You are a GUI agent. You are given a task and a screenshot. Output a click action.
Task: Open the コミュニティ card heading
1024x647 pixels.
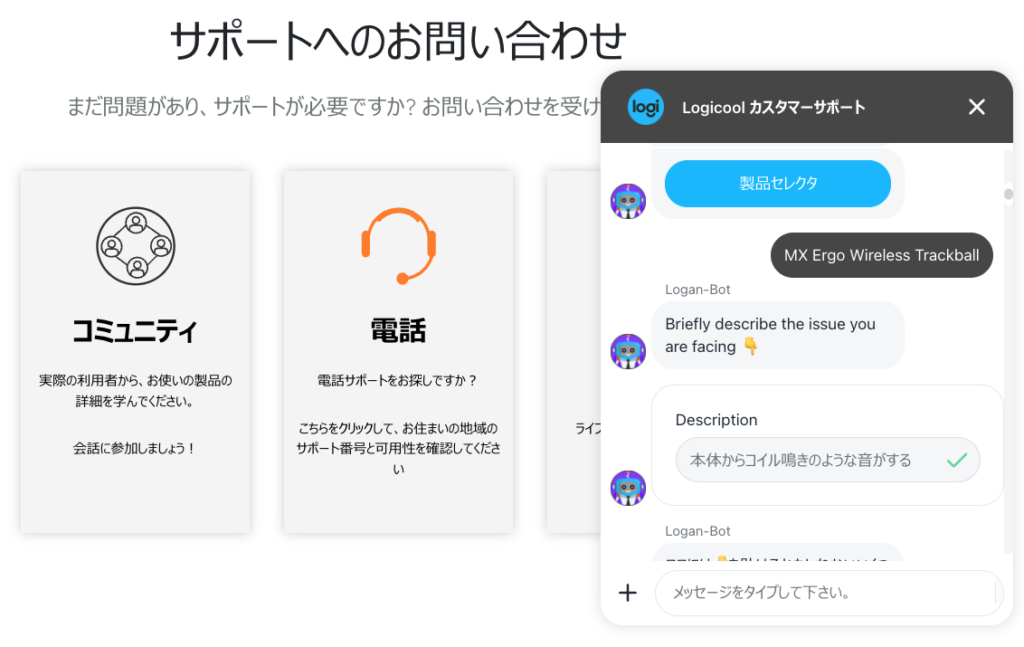[x=135, y=330]
